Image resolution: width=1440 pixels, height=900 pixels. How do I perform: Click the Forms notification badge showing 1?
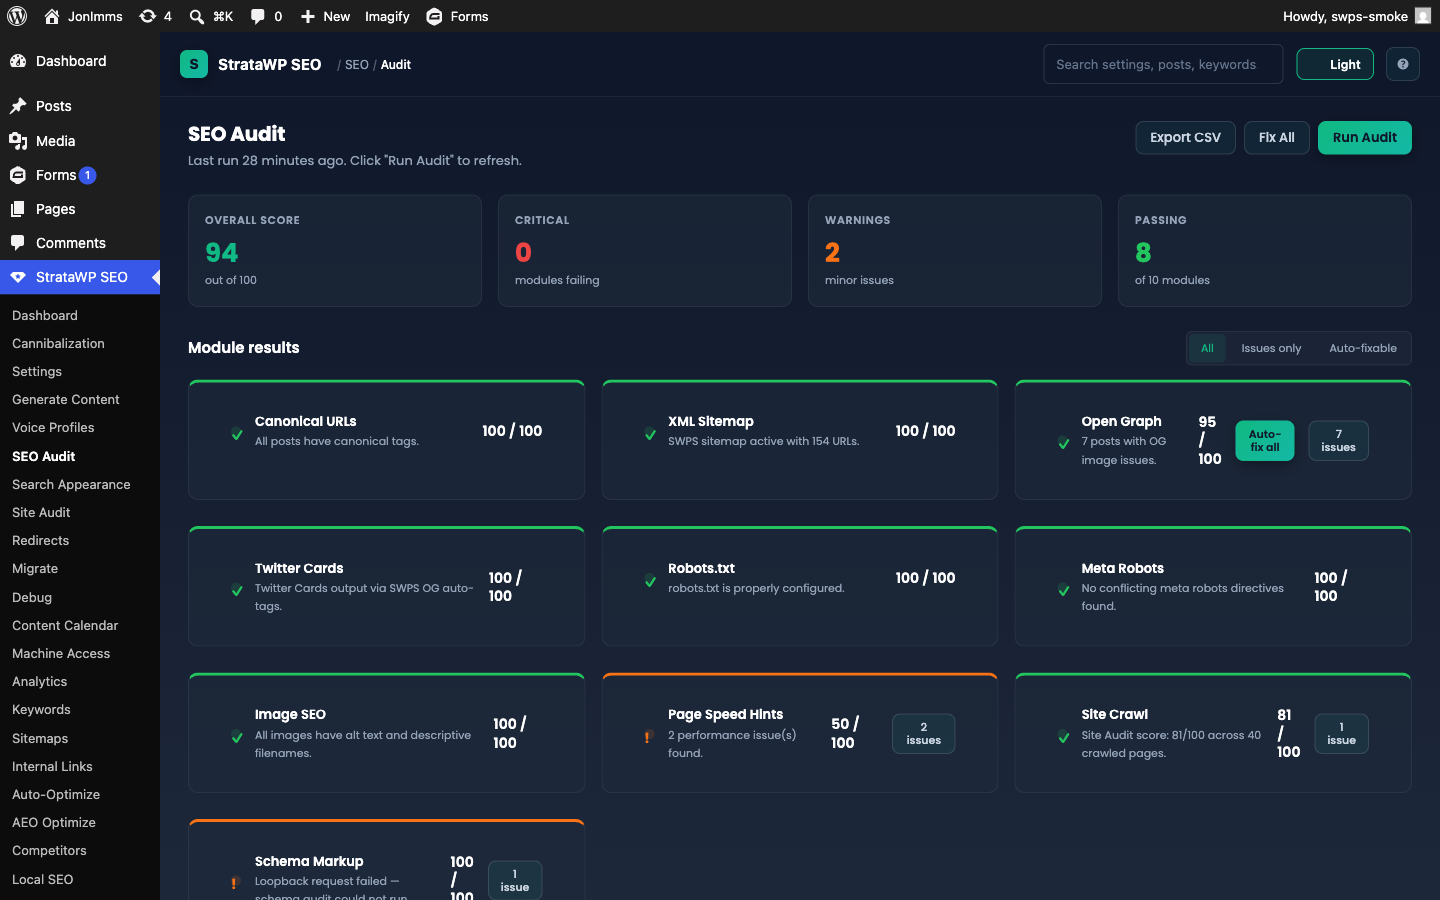click(x=88, y=175)
